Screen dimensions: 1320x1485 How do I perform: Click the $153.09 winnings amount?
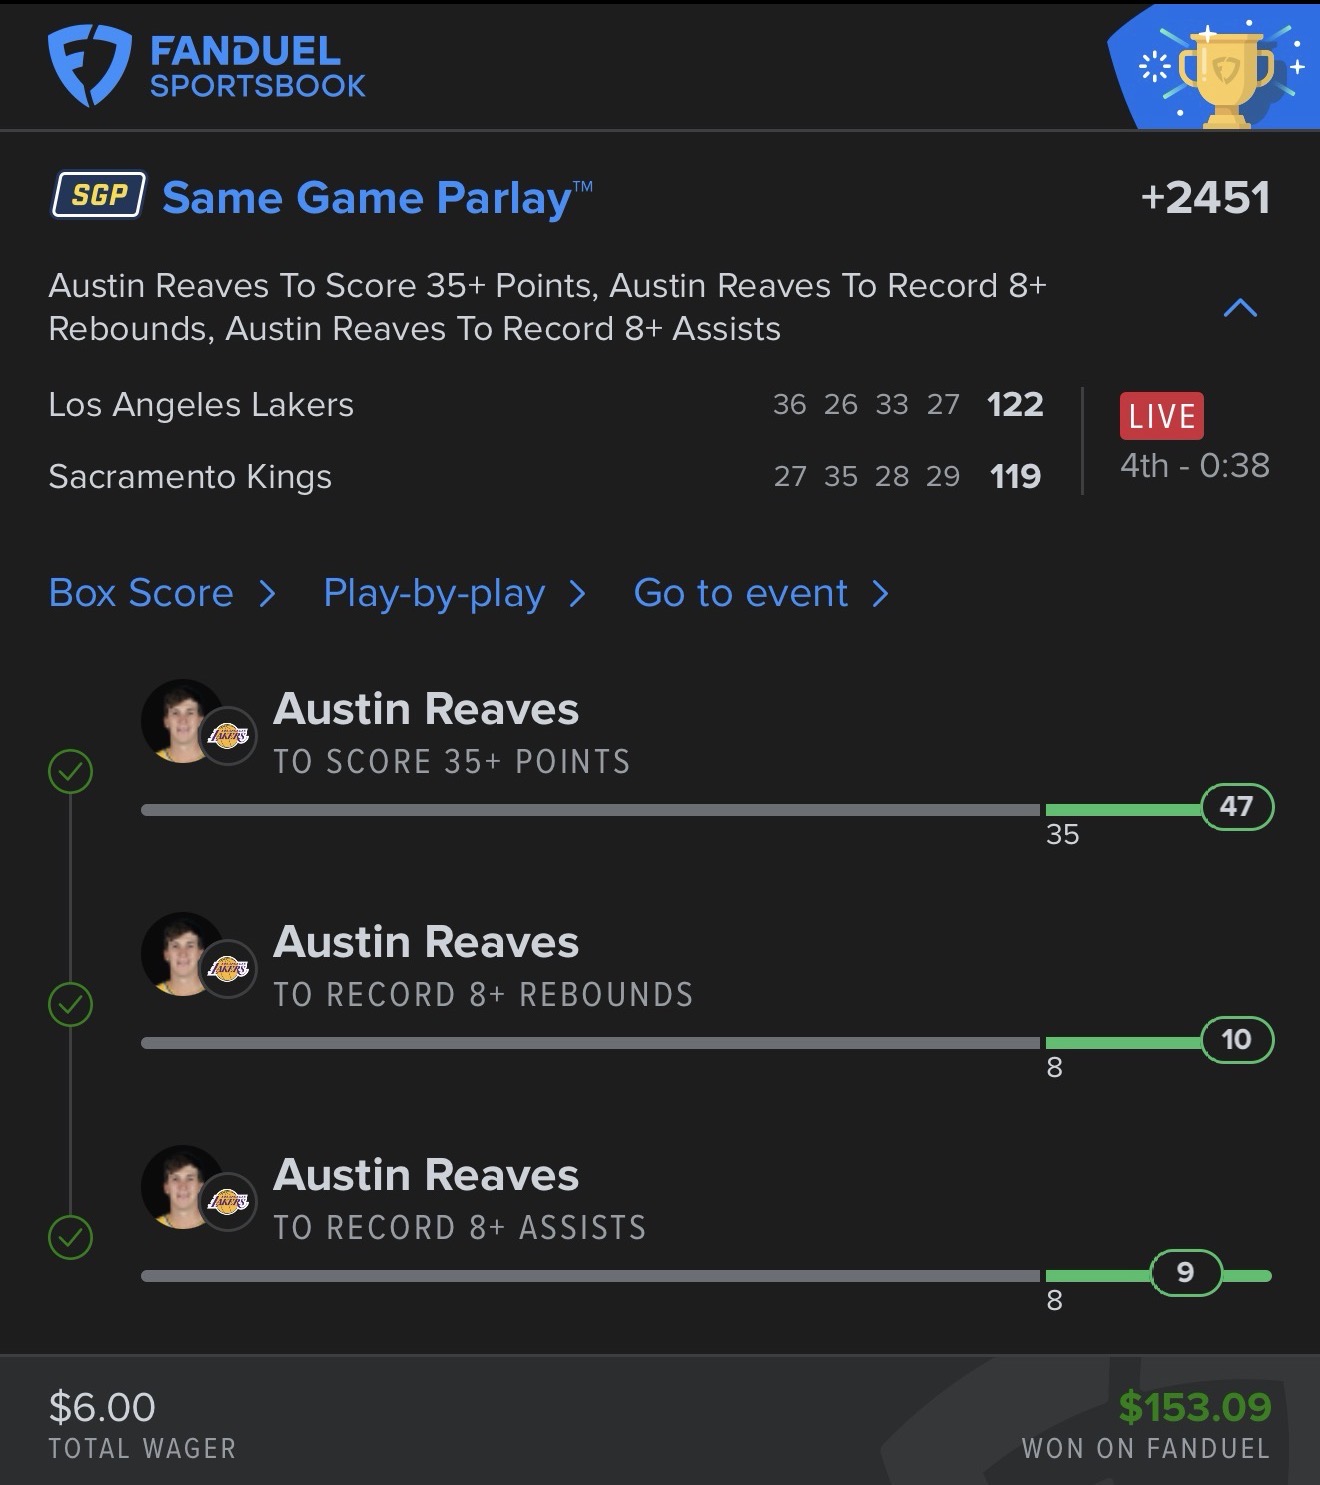tap(1194, 1407)
